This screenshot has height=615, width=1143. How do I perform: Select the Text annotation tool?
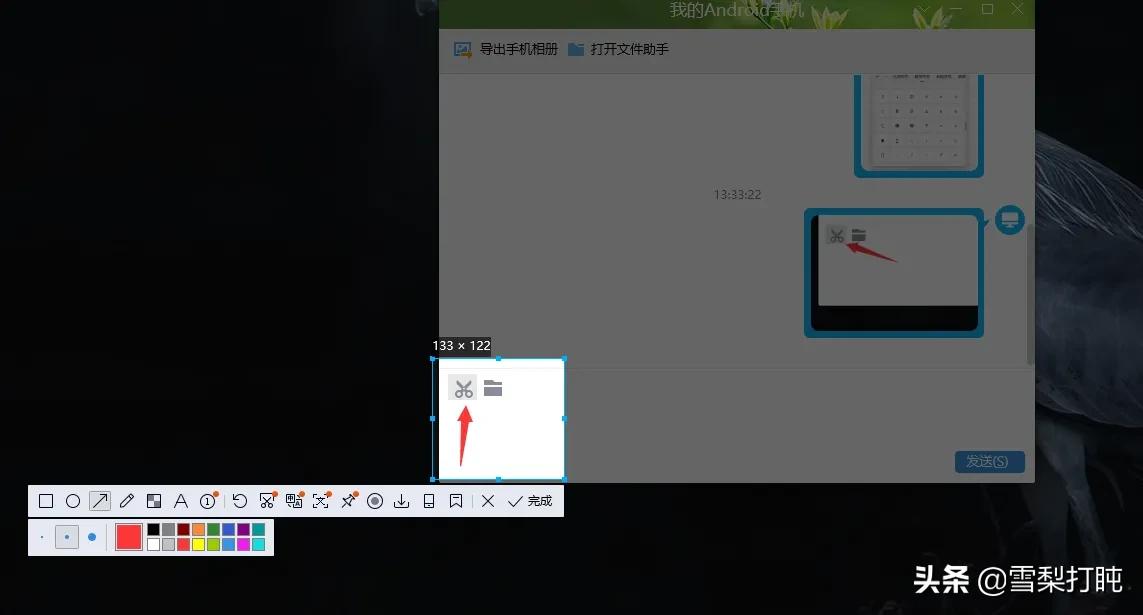click(x=181, y=501)
